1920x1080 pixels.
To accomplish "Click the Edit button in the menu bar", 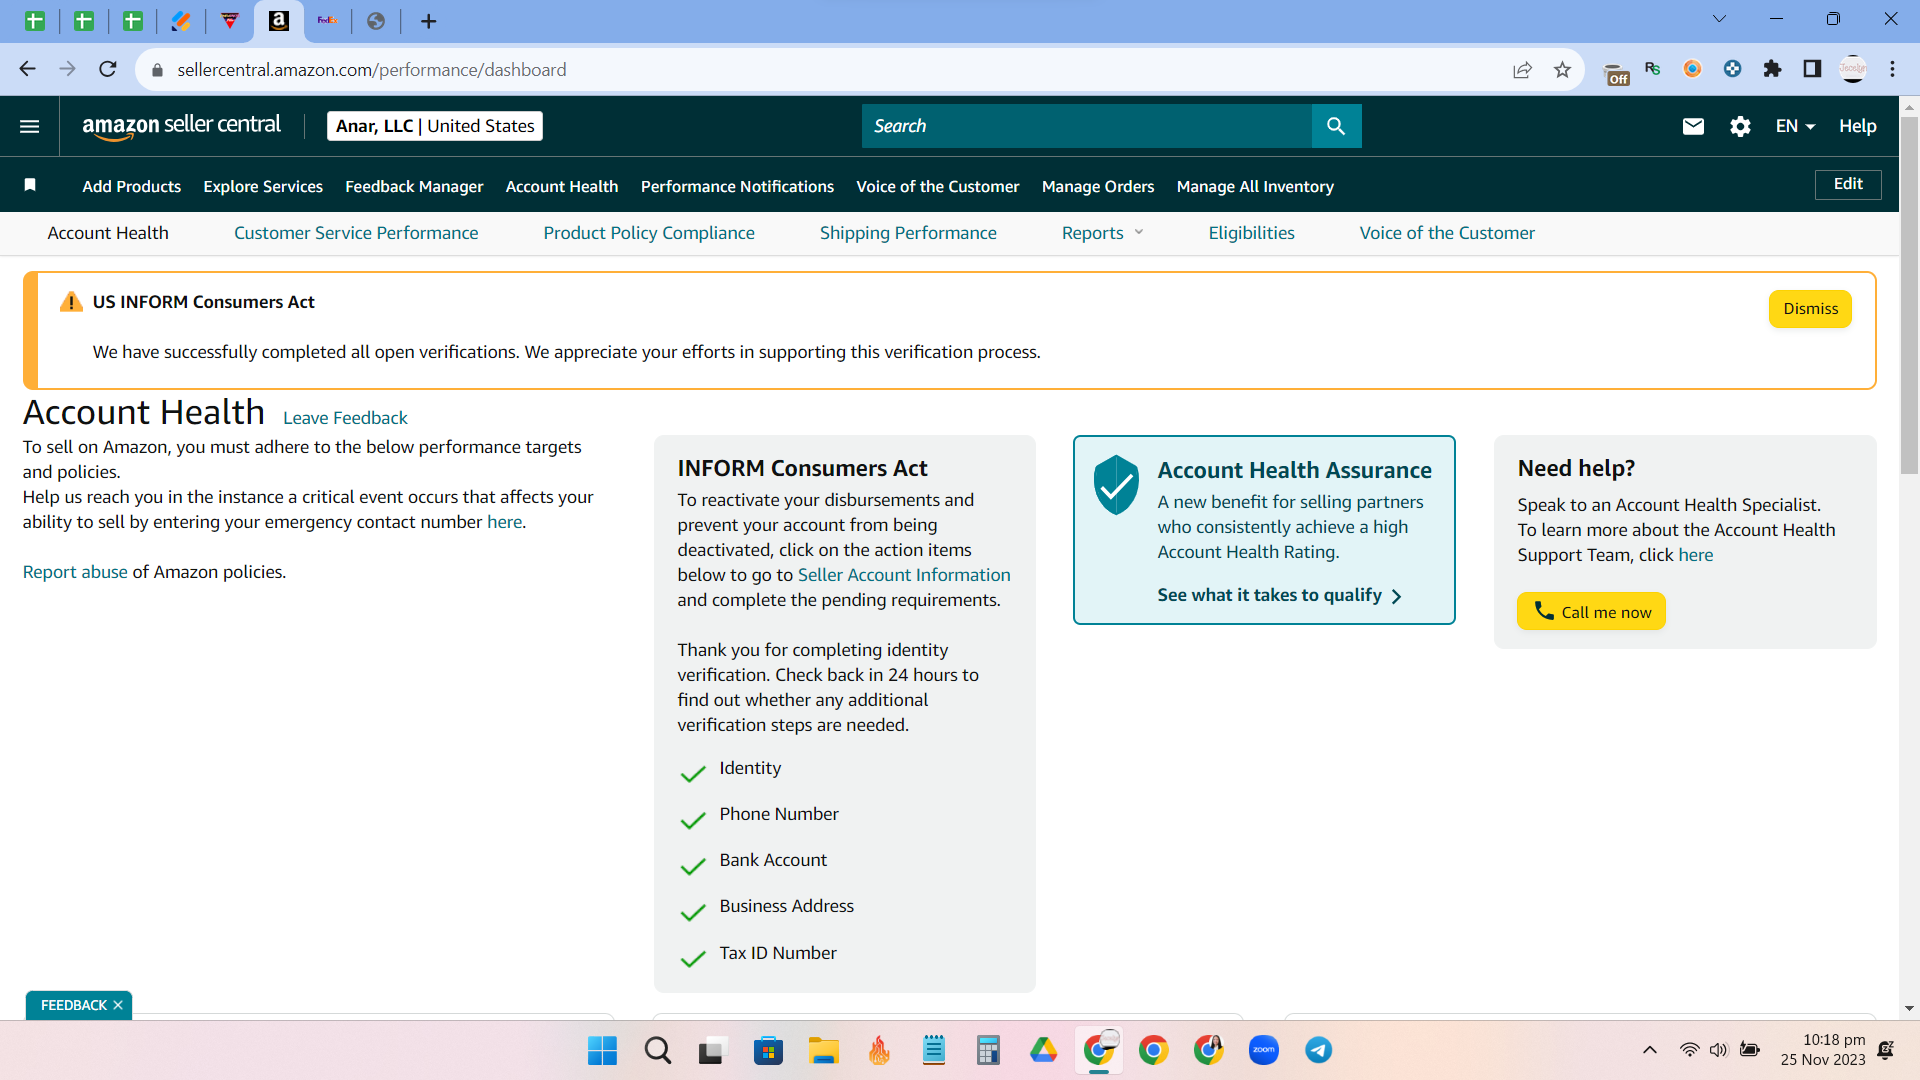I will 1848,184.
